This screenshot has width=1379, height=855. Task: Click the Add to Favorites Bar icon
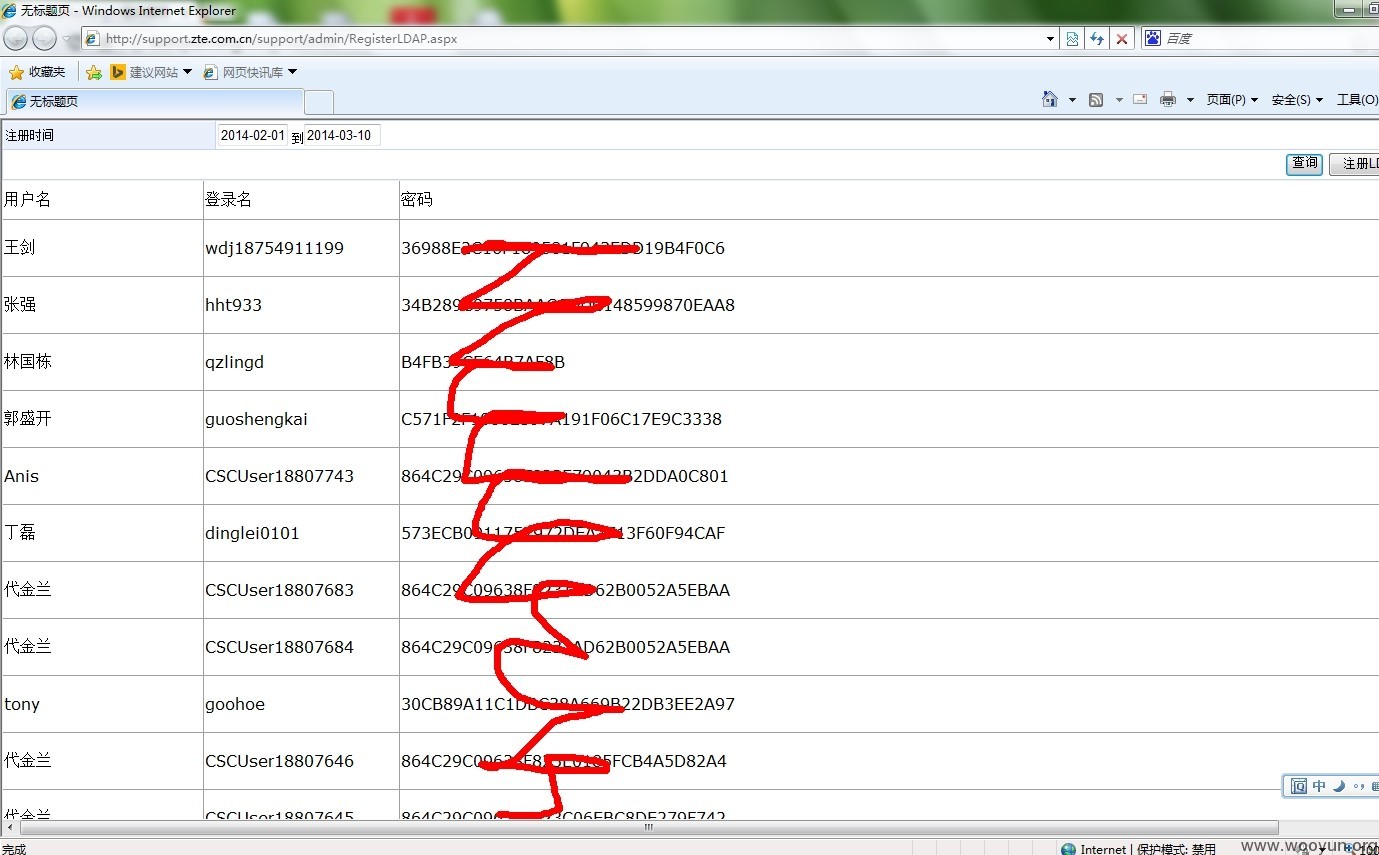(x=94, y=72)
